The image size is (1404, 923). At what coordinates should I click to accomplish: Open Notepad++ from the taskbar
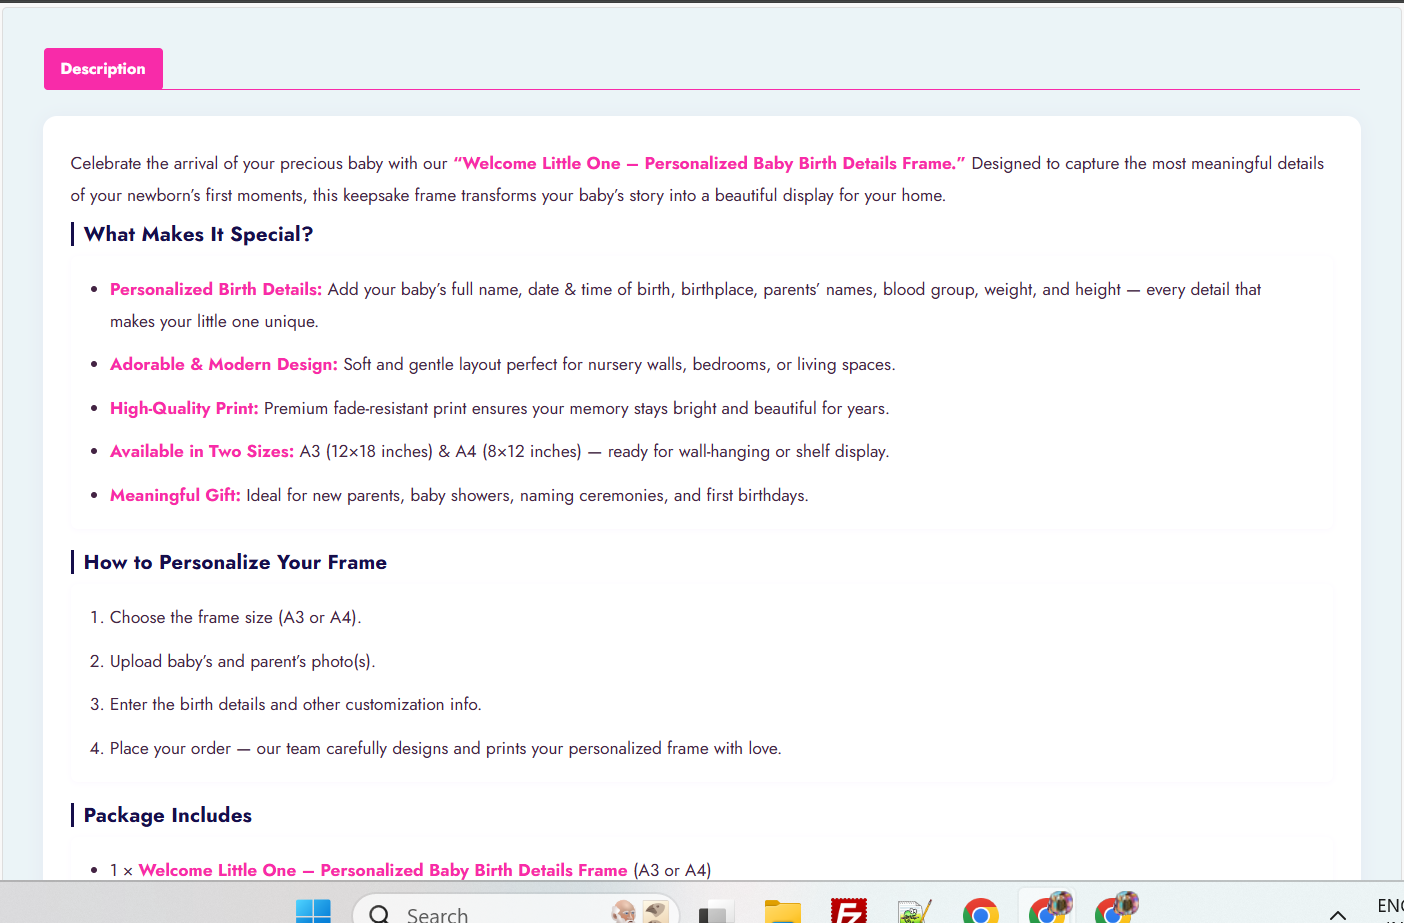(914, 911)
